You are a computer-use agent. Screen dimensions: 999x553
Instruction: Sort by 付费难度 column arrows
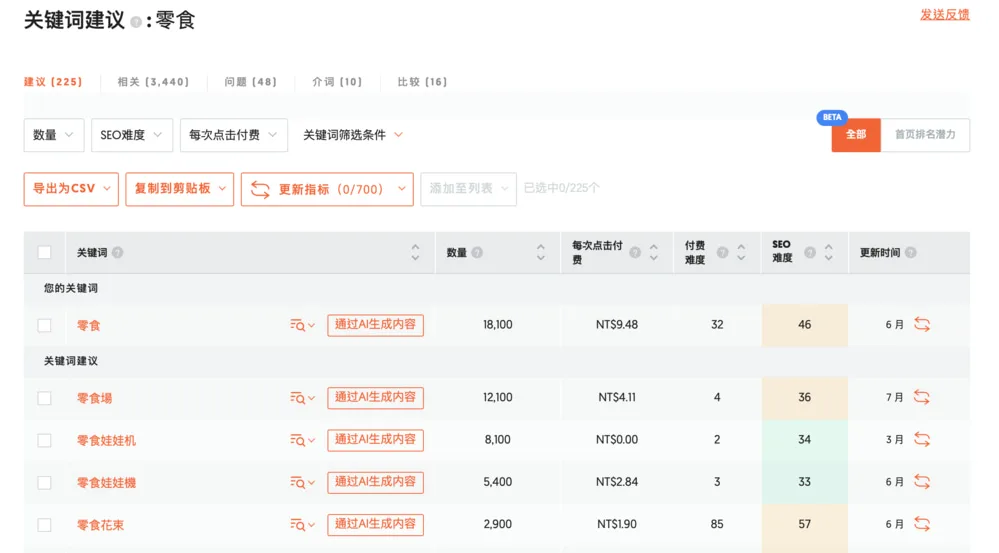point(741,252)
